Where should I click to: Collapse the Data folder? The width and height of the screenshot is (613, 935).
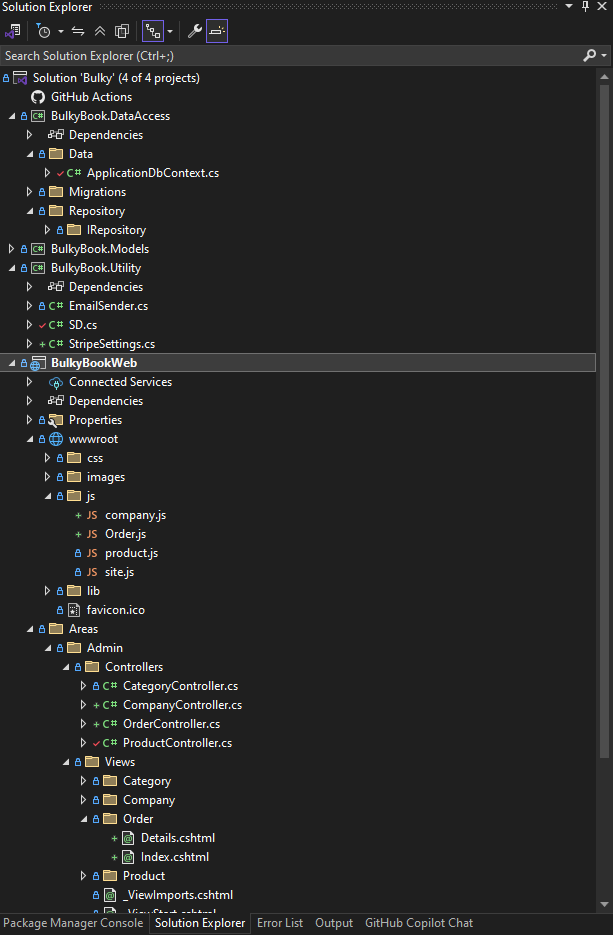click(29, 154)
